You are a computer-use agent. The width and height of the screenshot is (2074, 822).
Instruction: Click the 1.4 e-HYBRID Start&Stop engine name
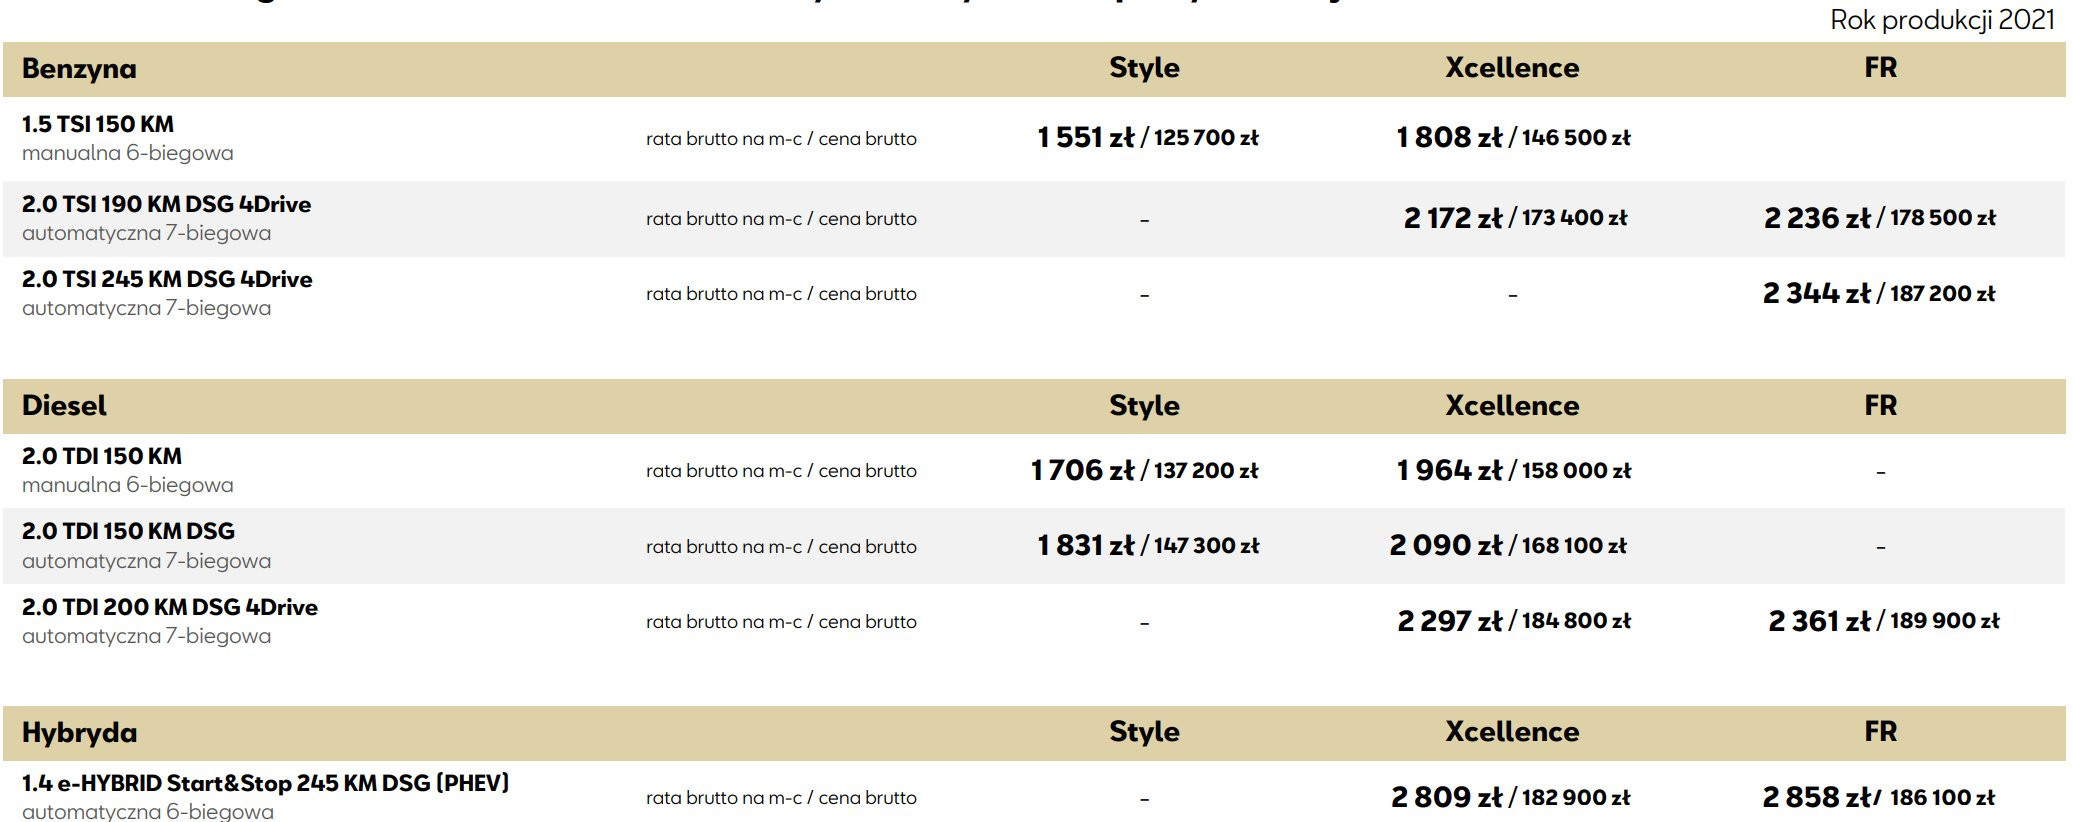coord(265,784)
